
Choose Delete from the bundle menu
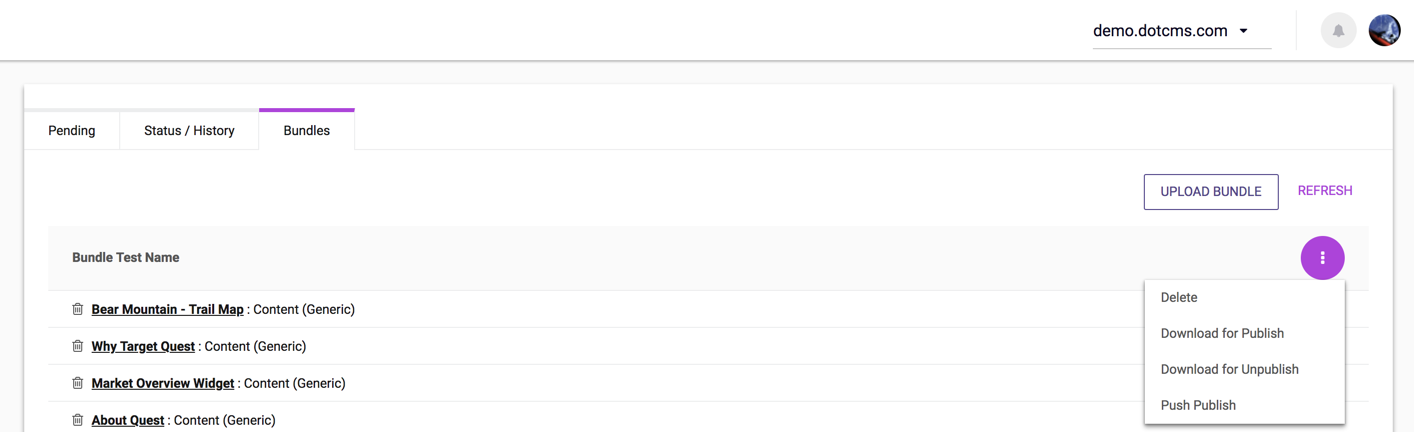tap(1179, 297)
